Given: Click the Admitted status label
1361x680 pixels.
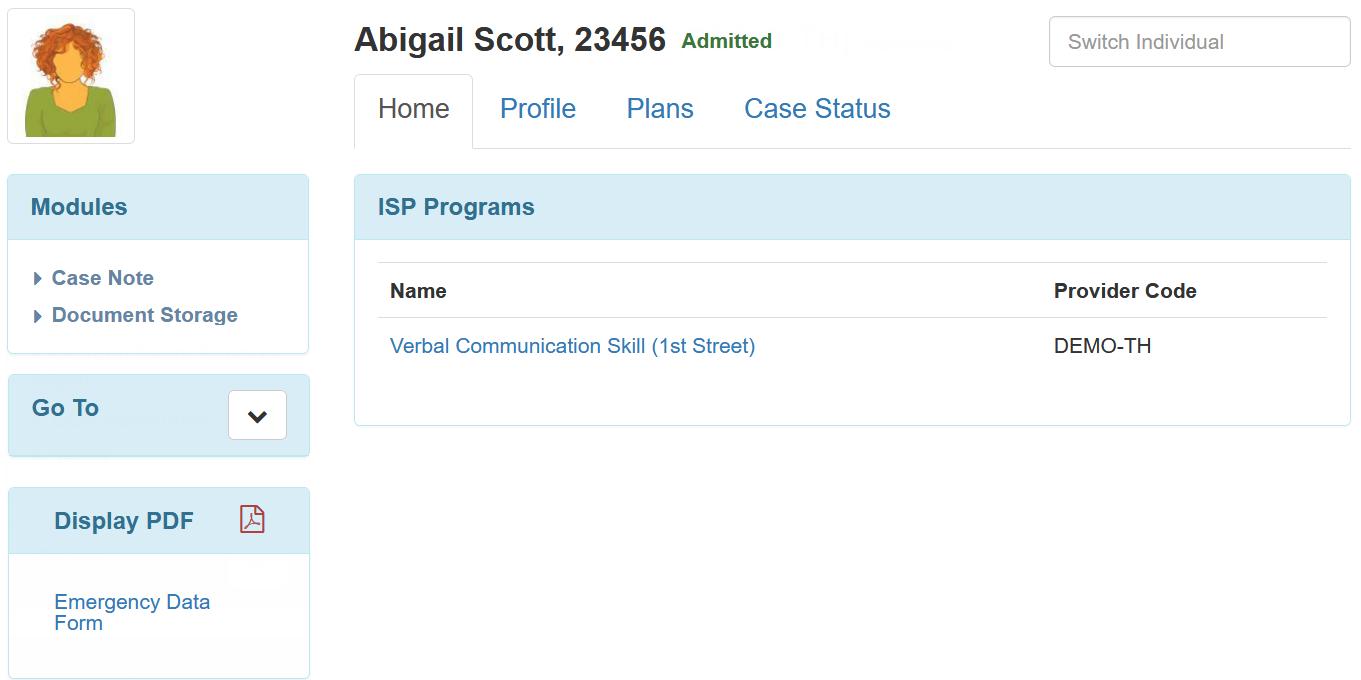Looking at the screenshot, I should [726, 41].
